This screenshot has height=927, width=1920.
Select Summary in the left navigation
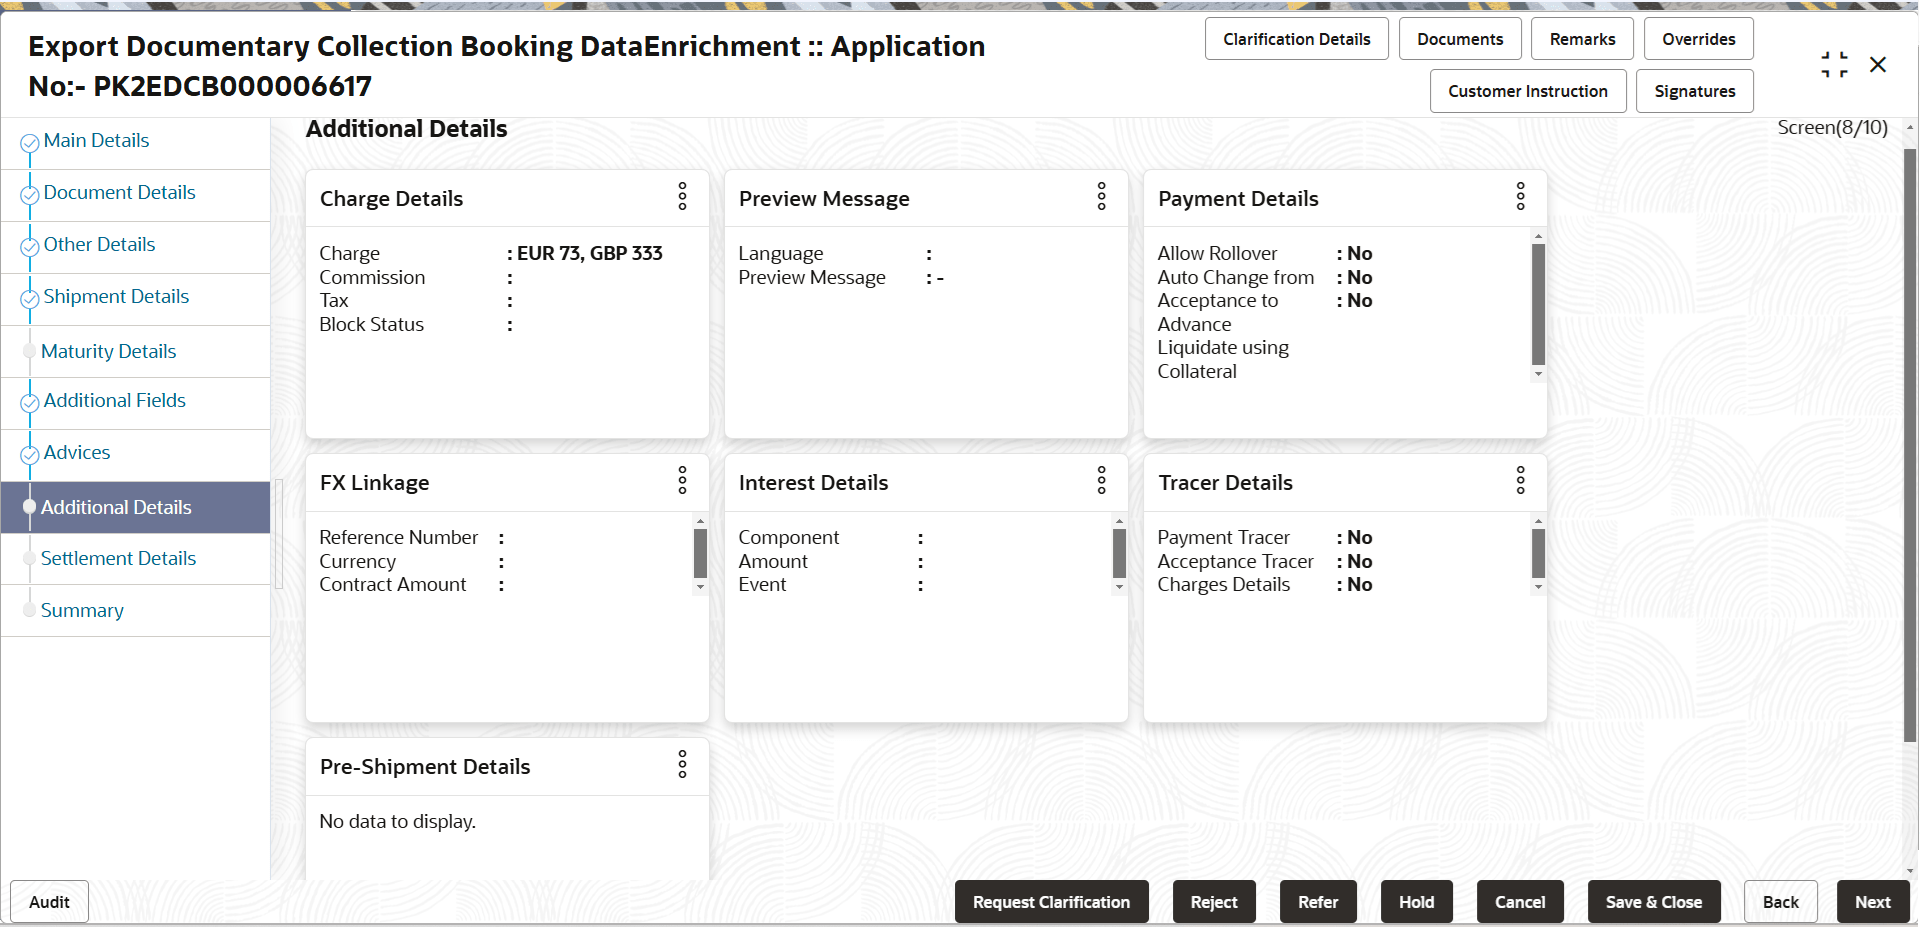[82, 610]
